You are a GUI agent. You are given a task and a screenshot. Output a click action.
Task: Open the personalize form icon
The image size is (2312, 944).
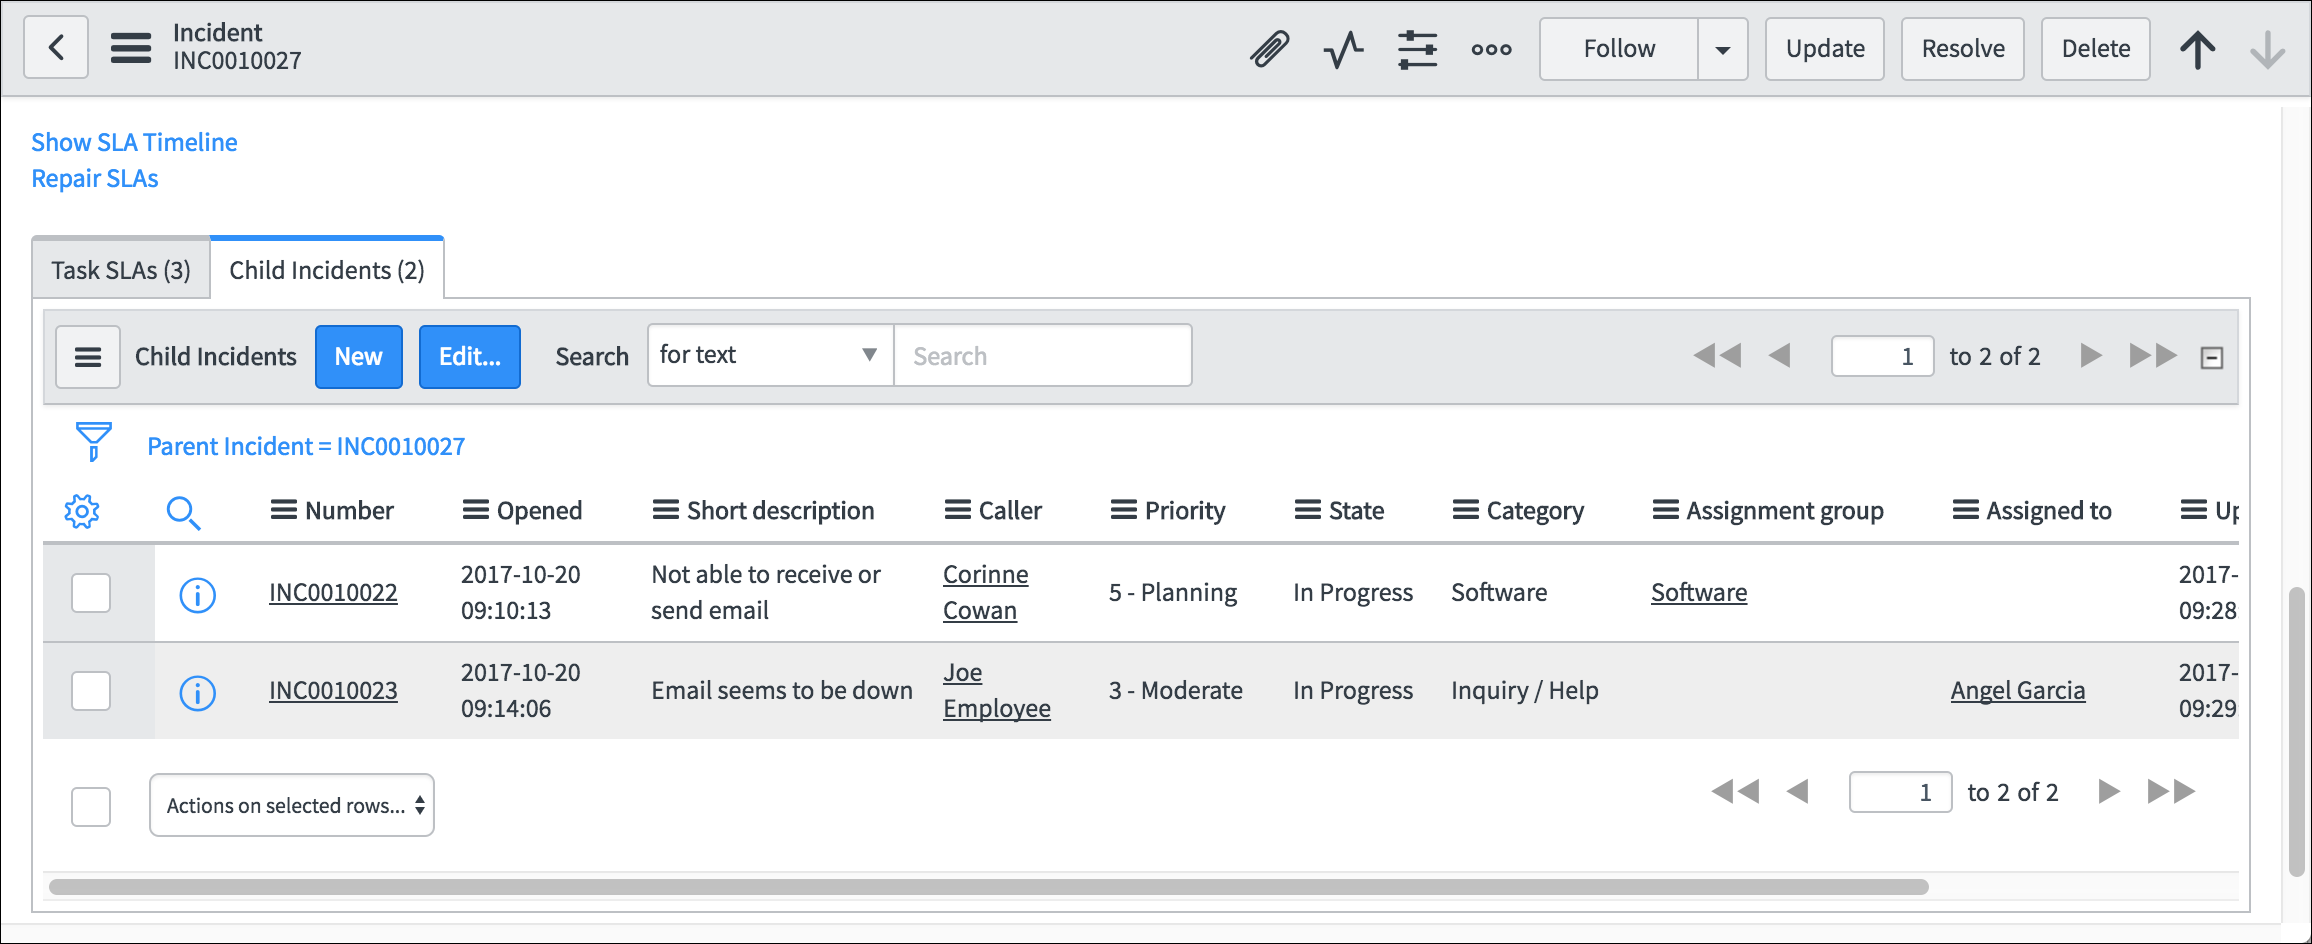click(1417, 48)
